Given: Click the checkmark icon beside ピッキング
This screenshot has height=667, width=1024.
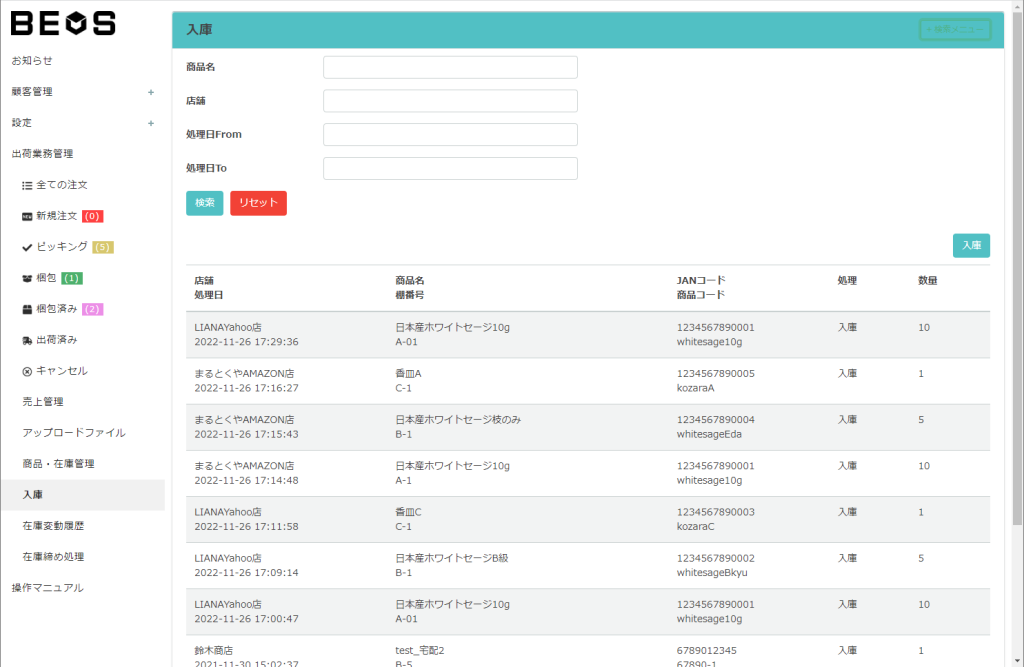Looking at the screenshot, I should click(27, 247).
